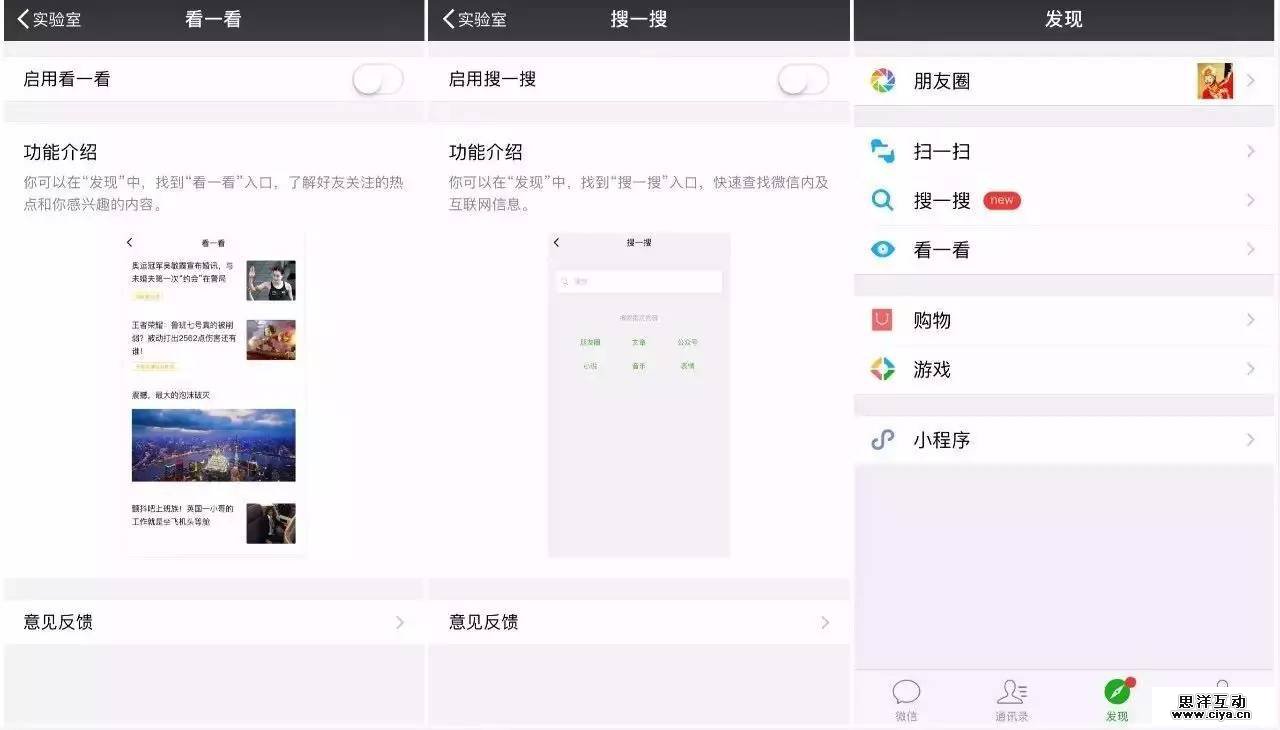The height and width of the screenshot is (730, 1280).
Task: Go back to 实验室 from 看一看
Action: click(x=49, y=19)
